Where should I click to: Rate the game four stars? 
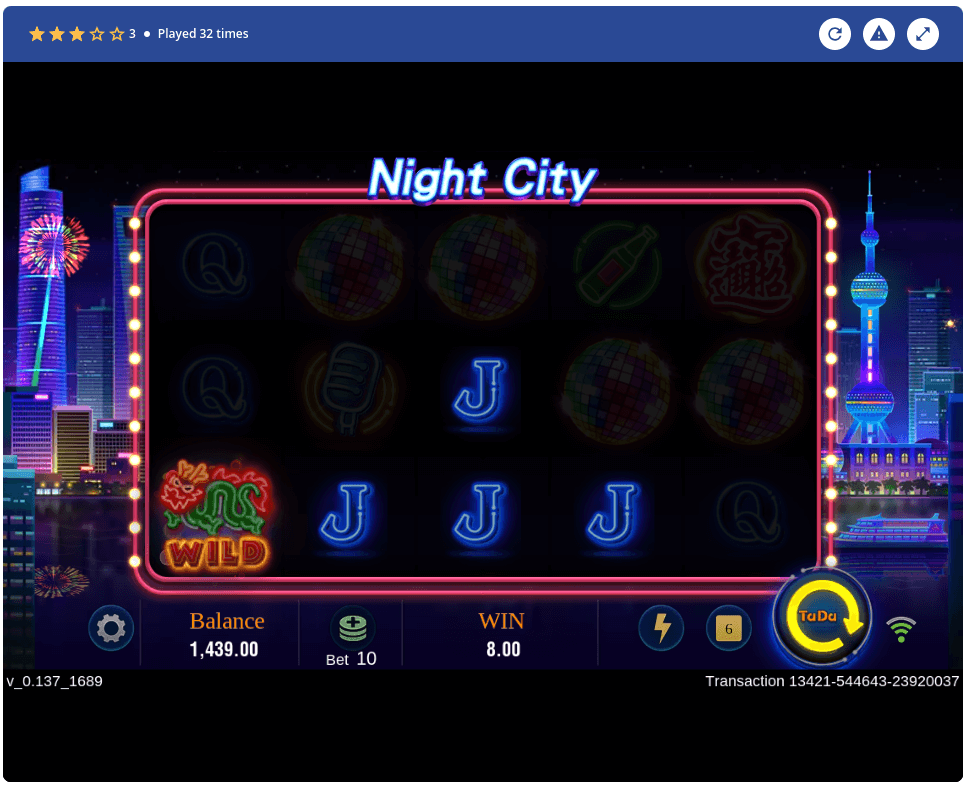(97, 34)
